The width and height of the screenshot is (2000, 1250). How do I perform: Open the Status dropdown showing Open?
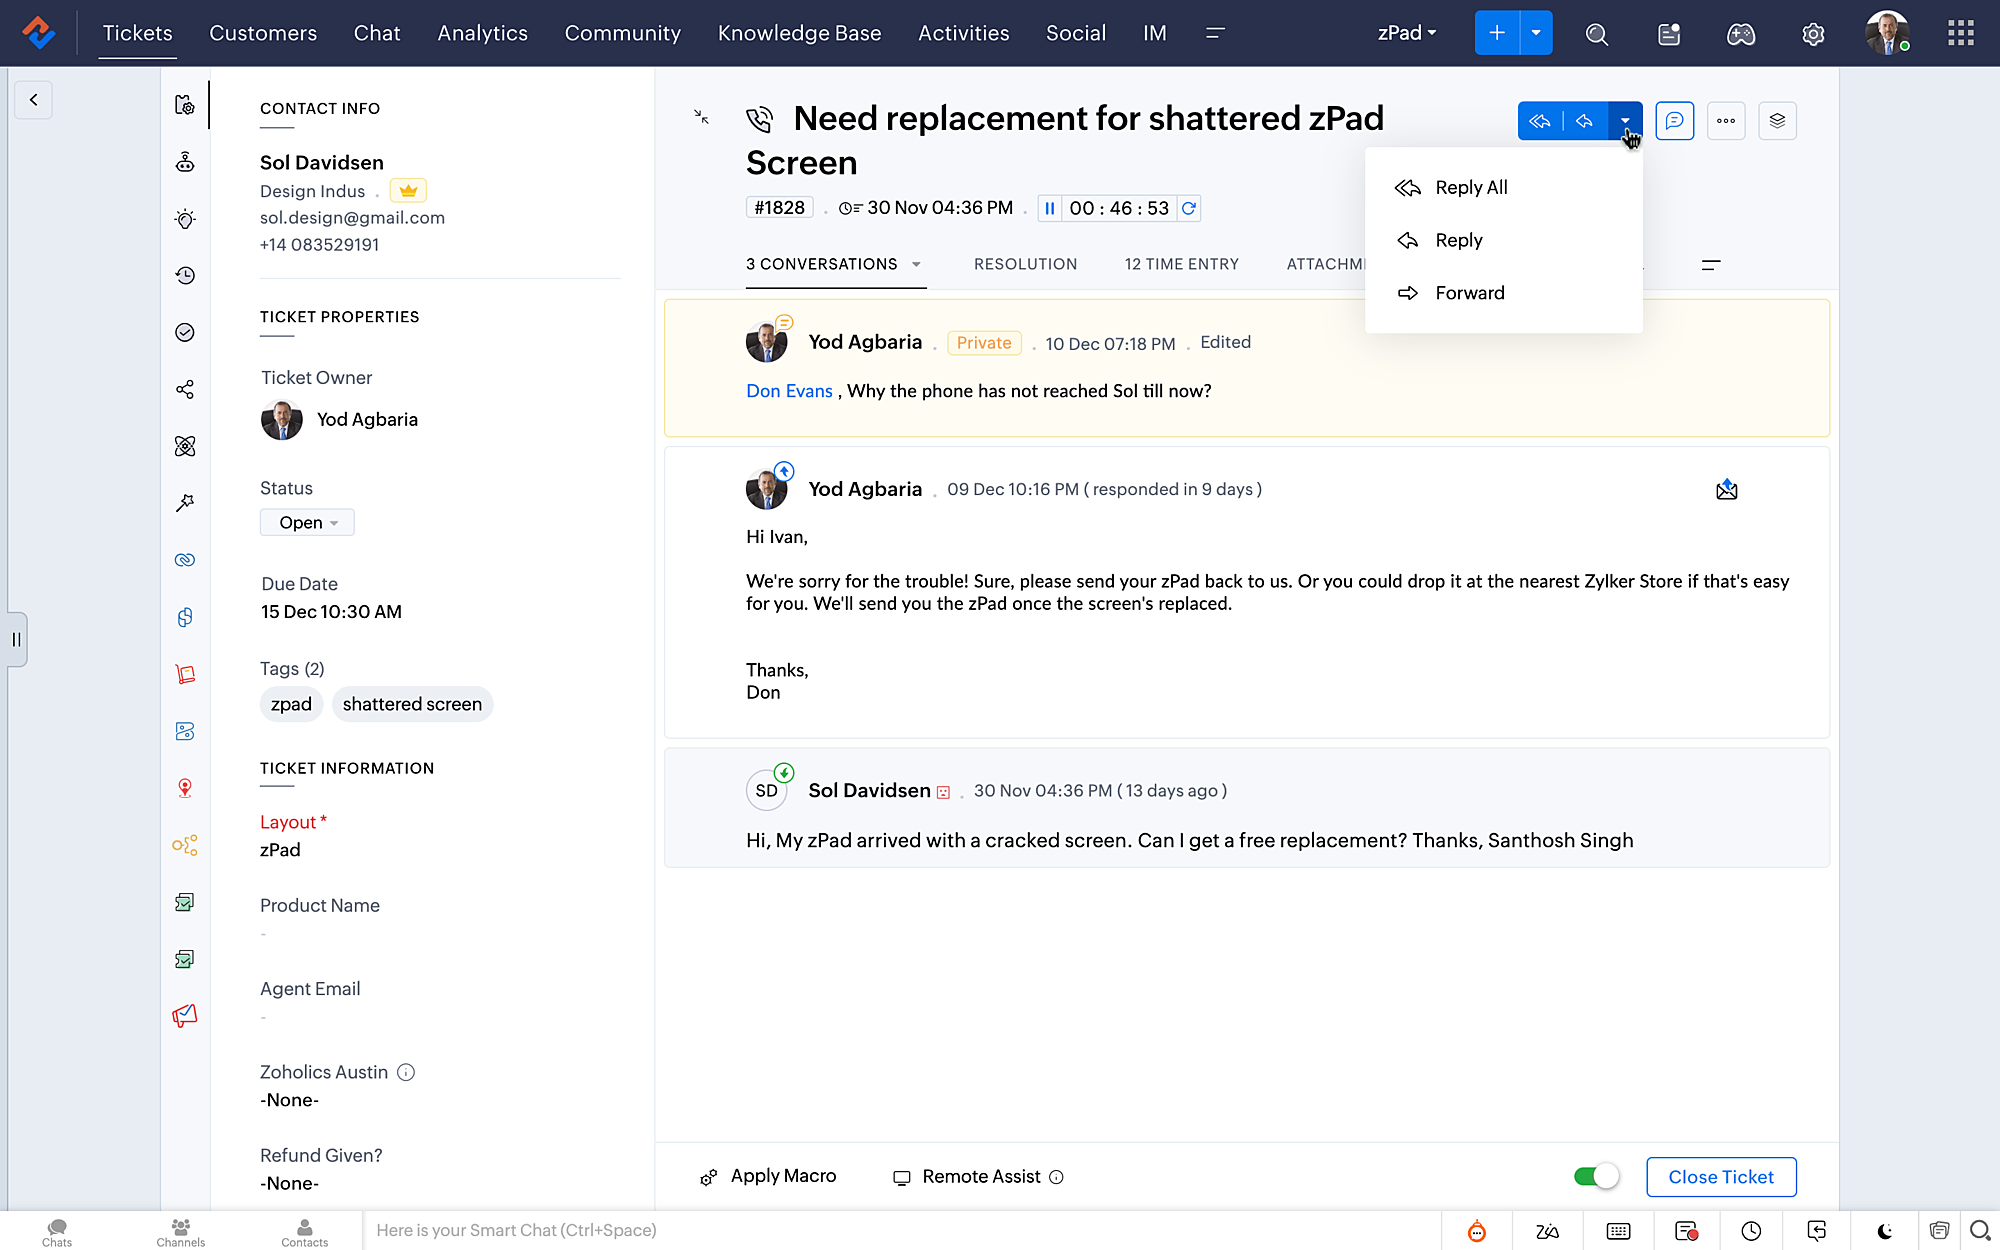[307, 522]
